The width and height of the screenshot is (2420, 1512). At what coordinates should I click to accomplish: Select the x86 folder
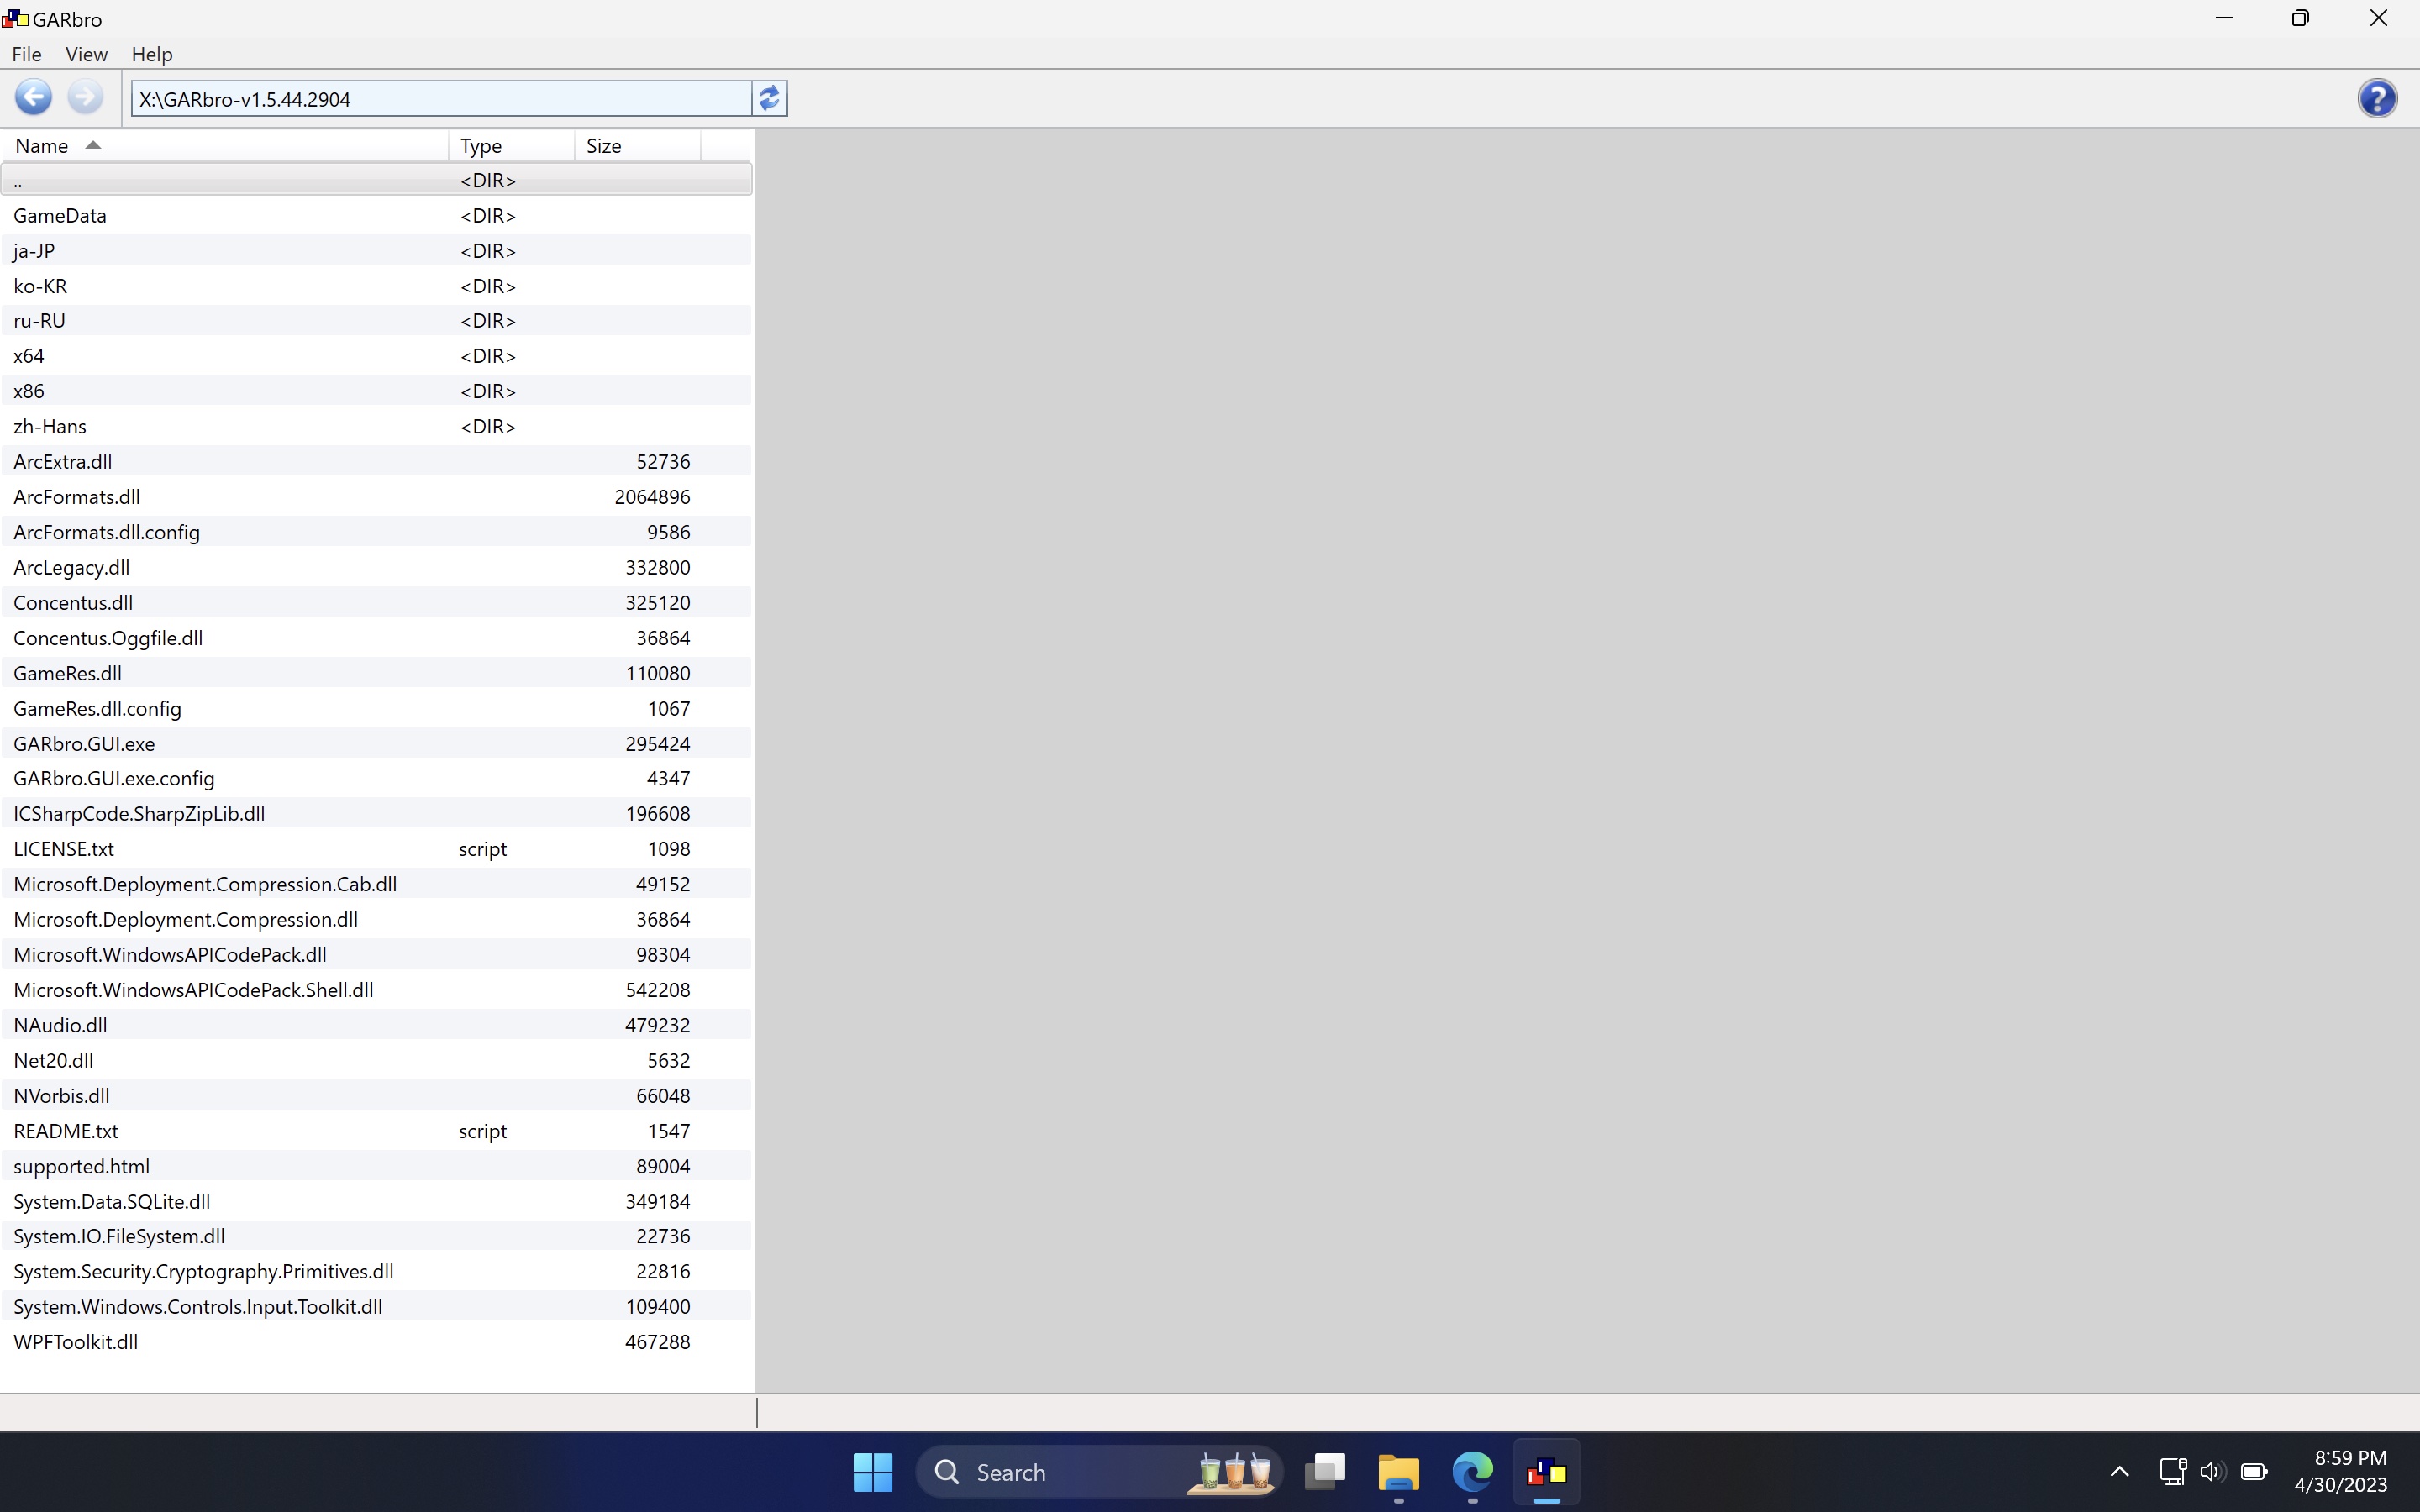click(376, 391)
